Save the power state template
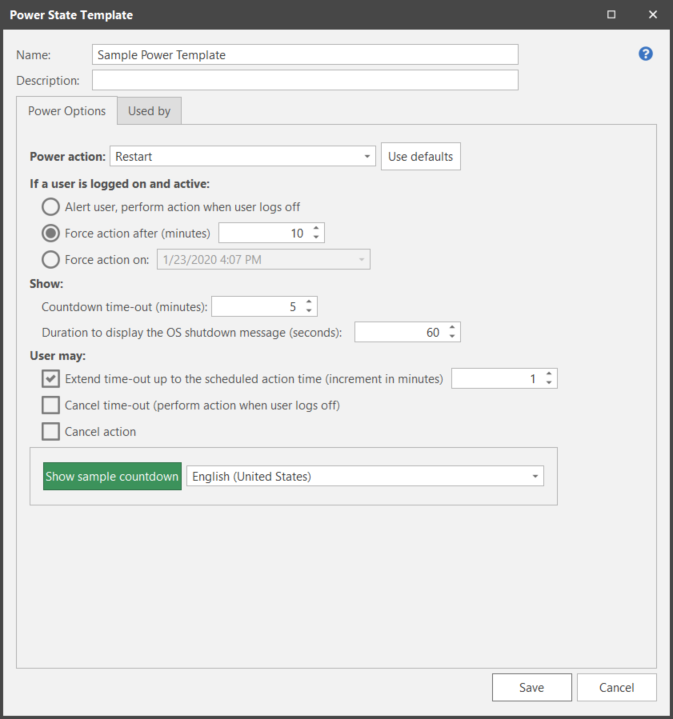Screen dimensions: 673x719 (531, 687)
